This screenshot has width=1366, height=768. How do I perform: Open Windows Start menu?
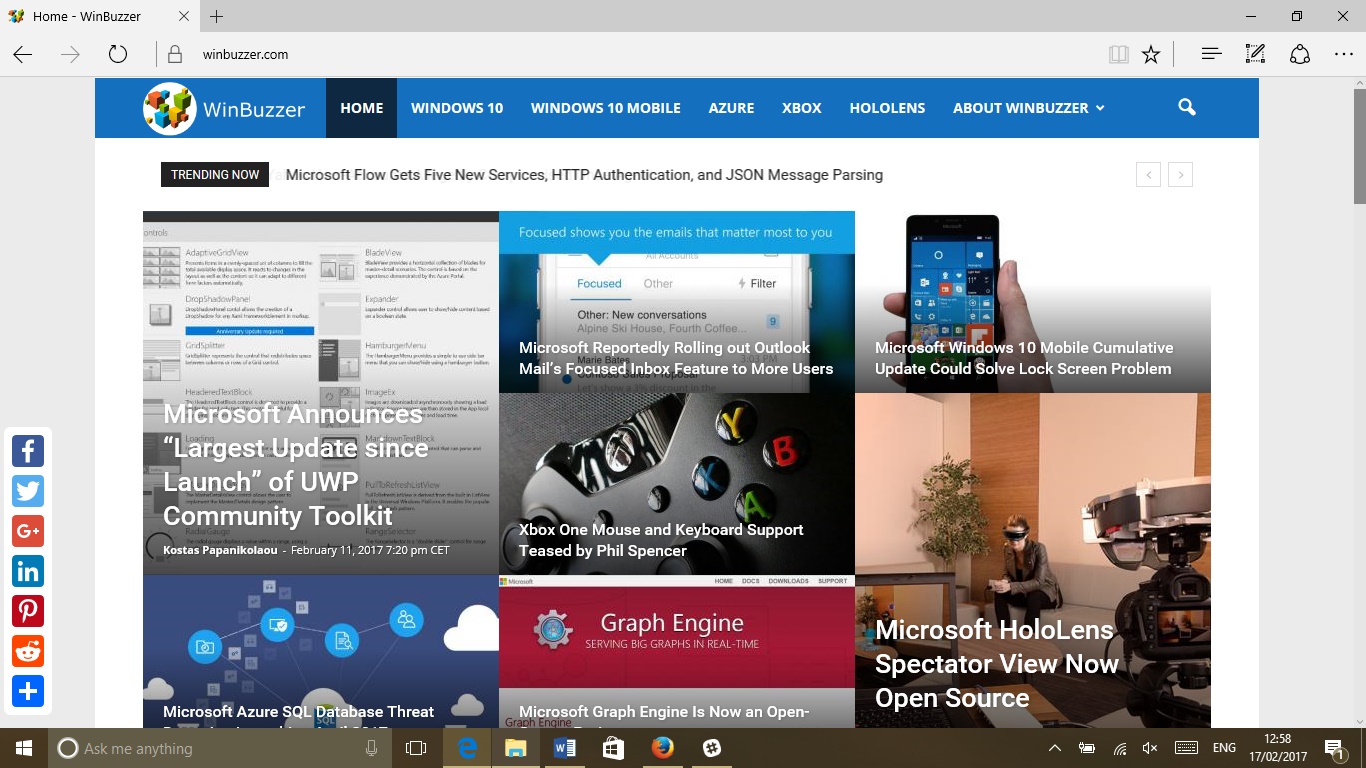[23, 748]
